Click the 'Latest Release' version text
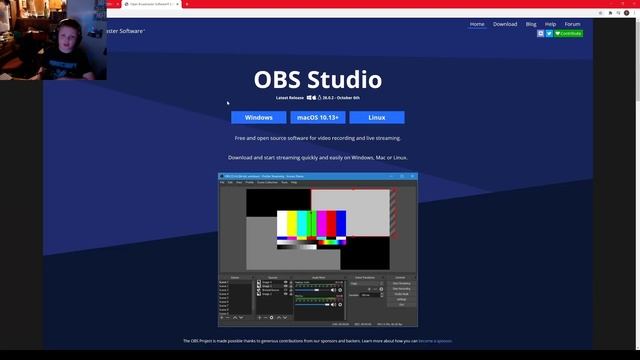Viewport: 640px width, 360px height. click(x=318, y=98)
